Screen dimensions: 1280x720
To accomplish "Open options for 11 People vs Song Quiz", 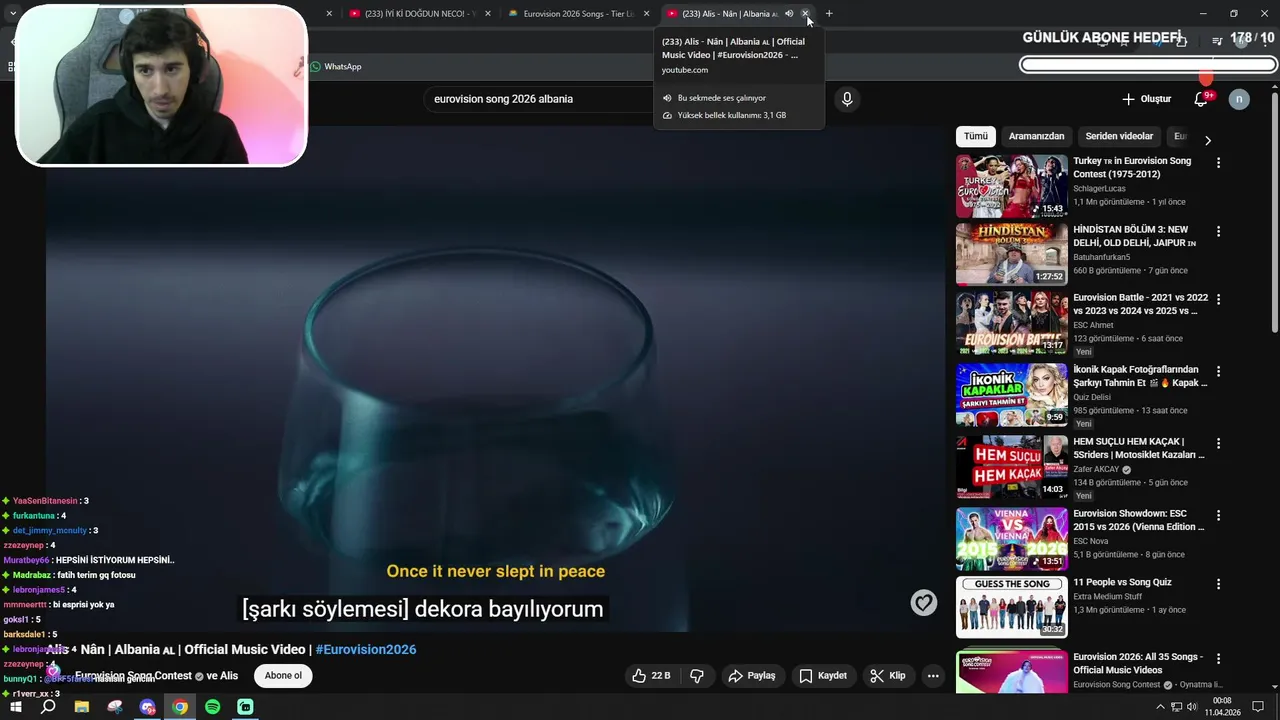I will pyautogui.click(x=1218, y=584).
